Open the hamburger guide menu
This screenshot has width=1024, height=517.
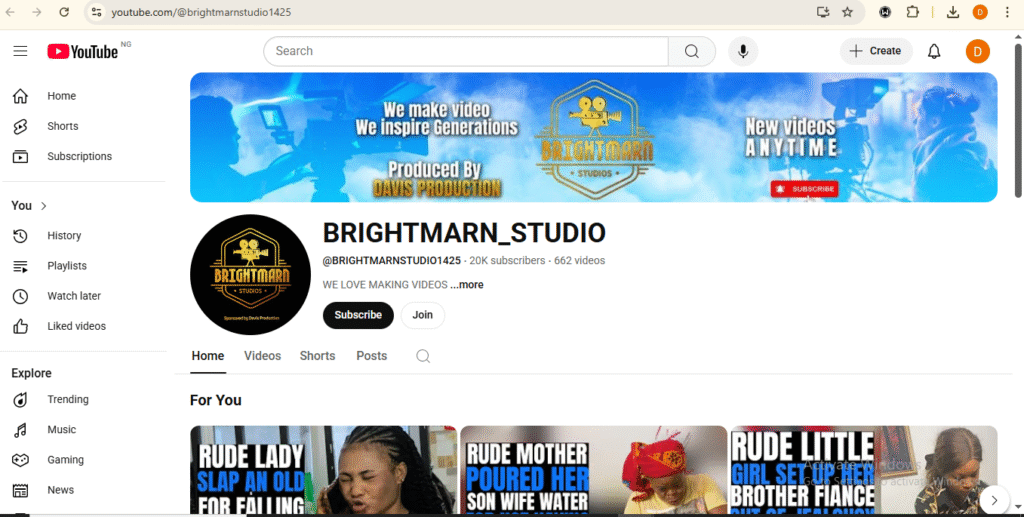click(x=20, y=51)
